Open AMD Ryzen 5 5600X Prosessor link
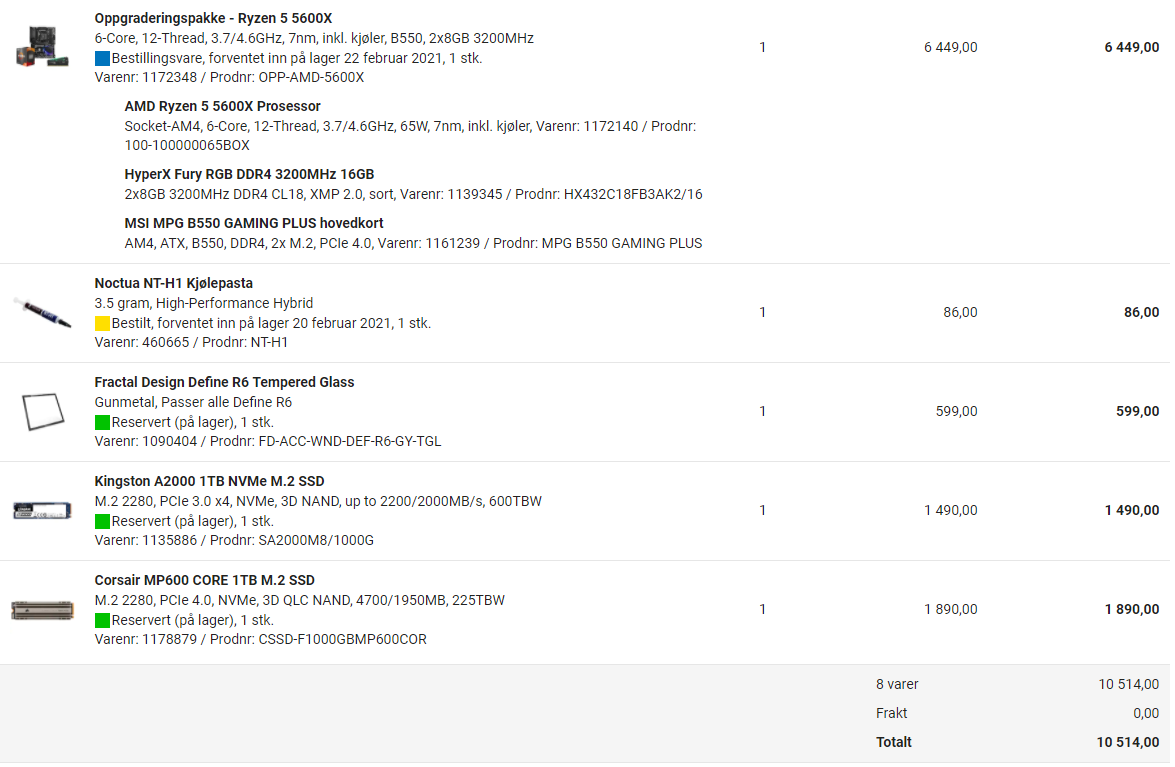 tap(222, 106)
